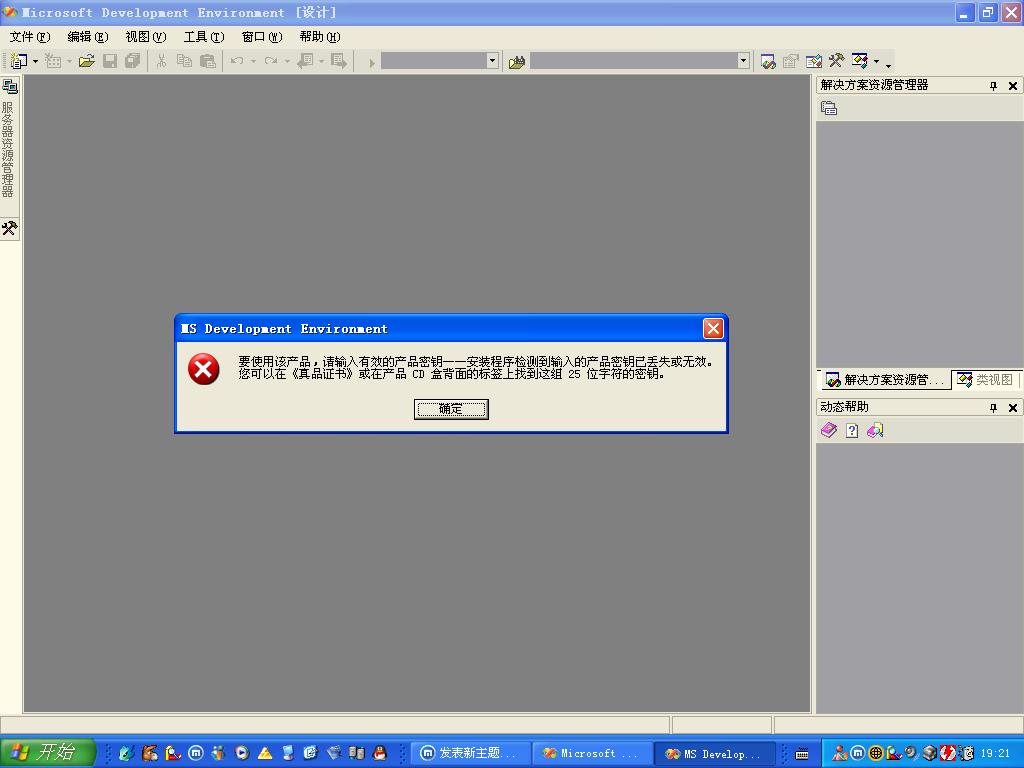Click the Redo arrow icon
The height and width of the screenshot is (768, 1024).
coord(270,61)
